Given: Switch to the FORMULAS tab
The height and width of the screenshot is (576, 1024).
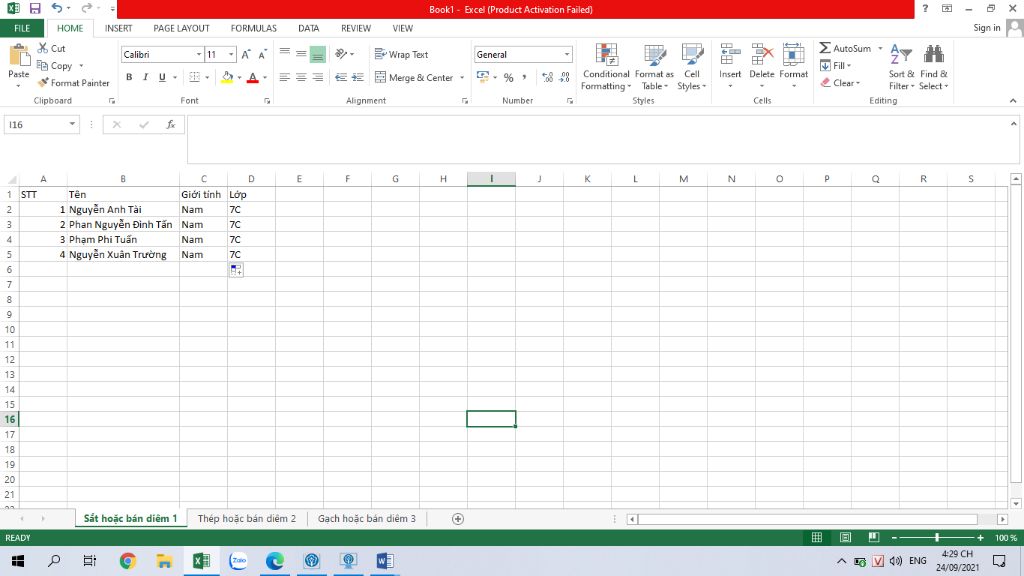Looking at the screenshot, I should click(x=253, y=28).
